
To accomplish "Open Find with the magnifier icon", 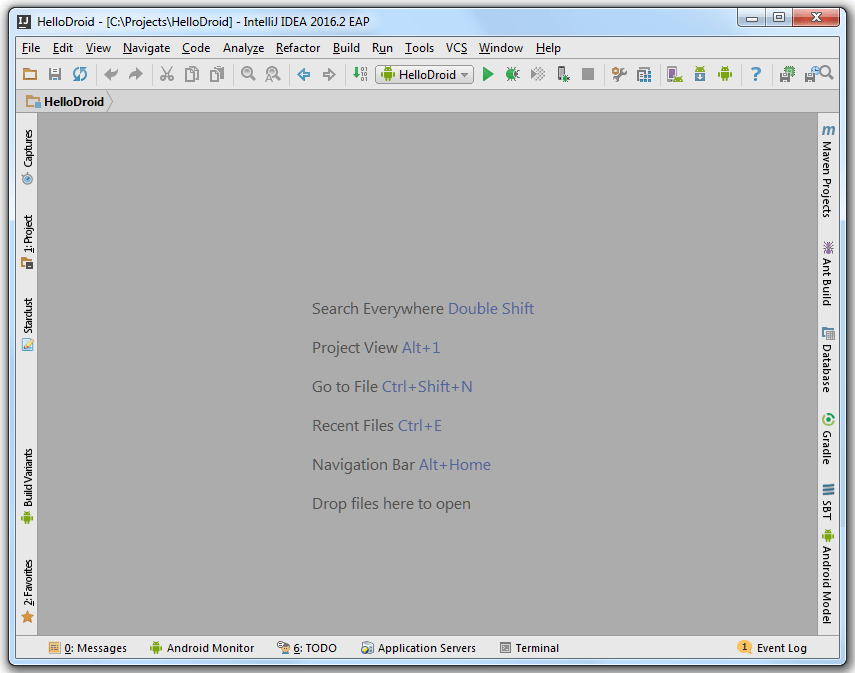I will (x=248, y=74).
